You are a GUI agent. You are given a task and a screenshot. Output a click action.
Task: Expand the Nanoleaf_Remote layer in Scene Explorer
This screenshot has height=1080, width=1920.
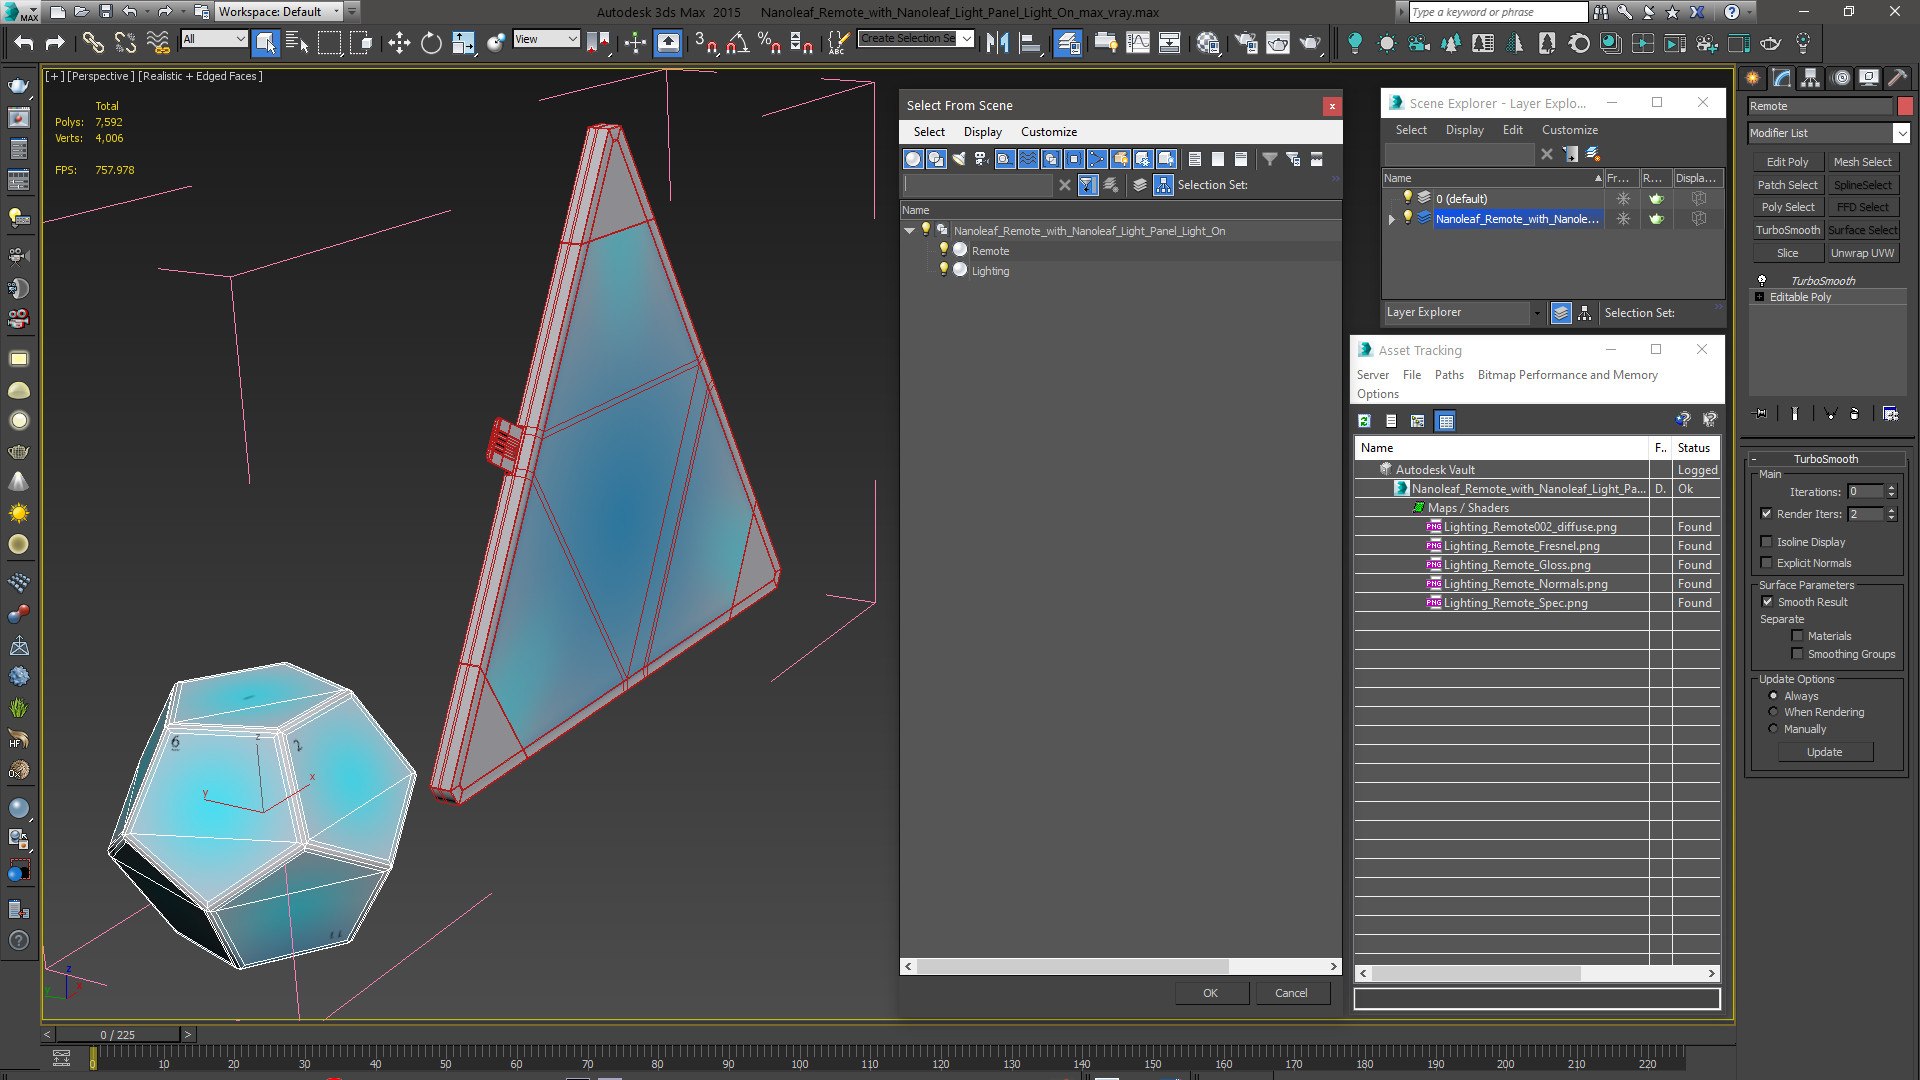1391,219
